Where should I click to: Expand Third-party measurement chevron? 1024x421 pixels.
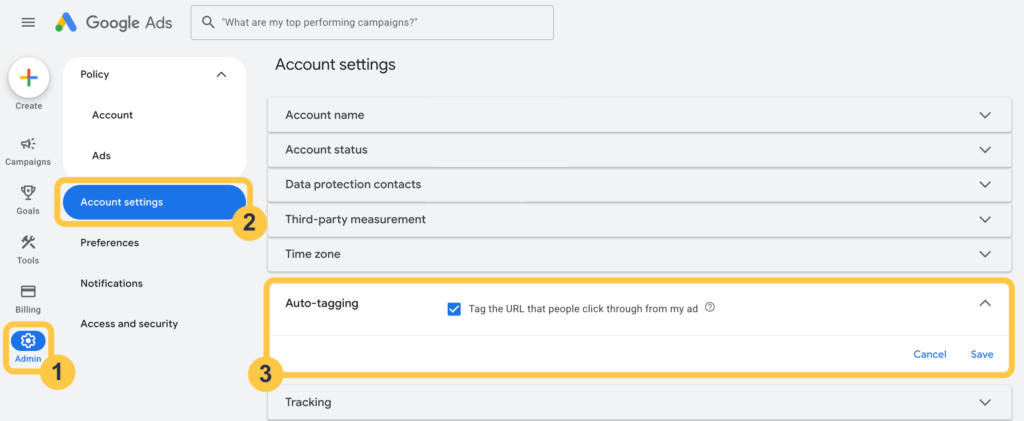[985, 219]
